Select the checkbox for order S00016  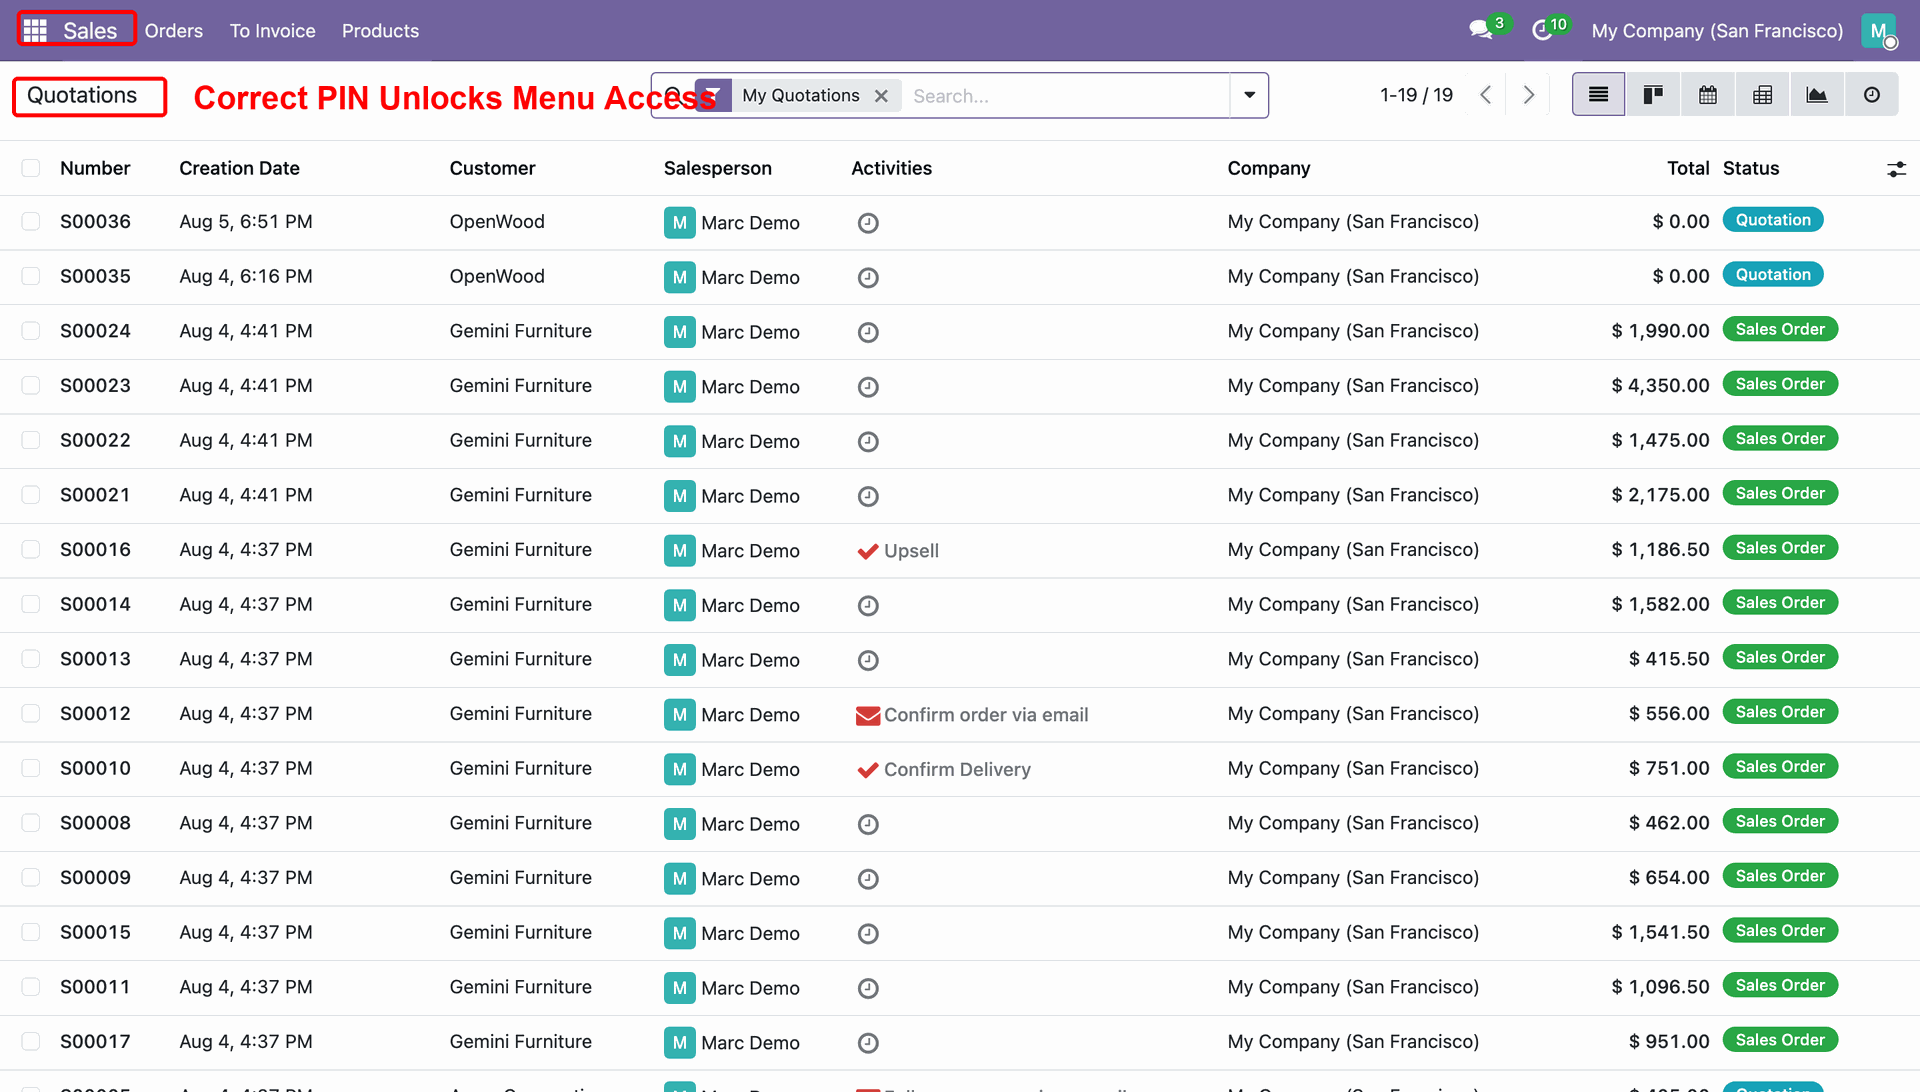point(31,550)
